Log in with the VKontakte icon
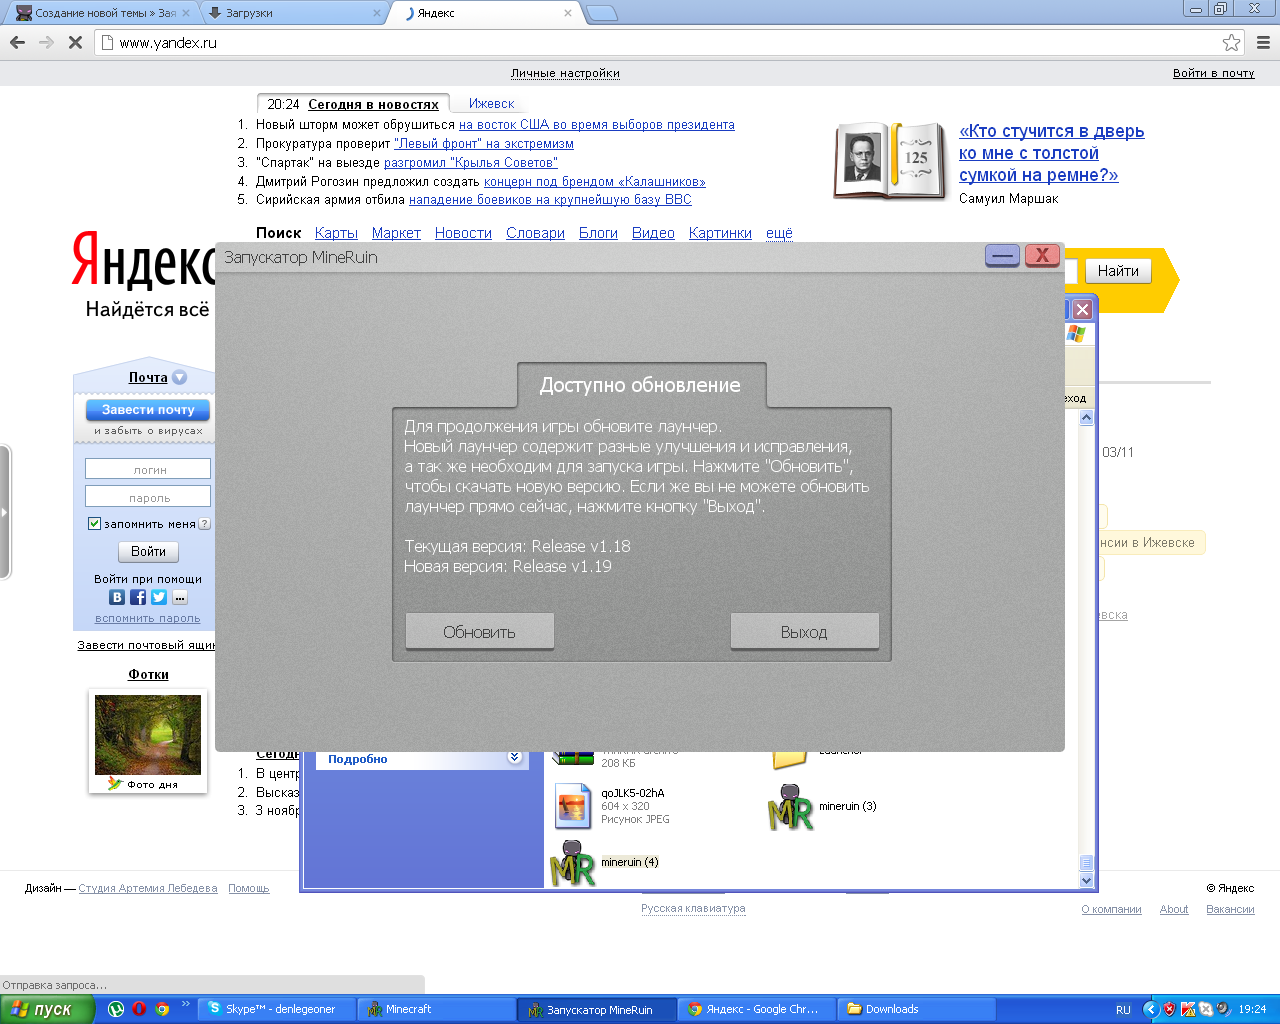 (117, 597)
